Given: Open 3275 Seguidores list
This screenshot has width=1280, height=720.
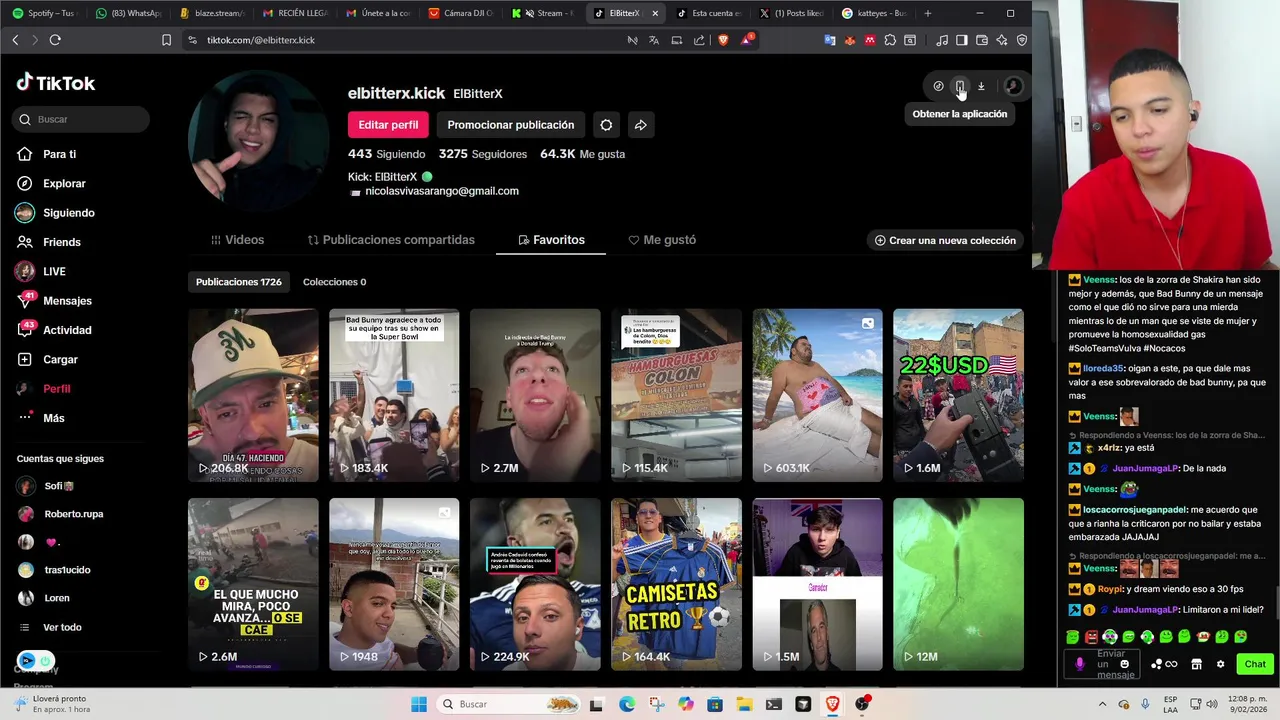Looking at the screenshot, I should (x=483, y=154).
